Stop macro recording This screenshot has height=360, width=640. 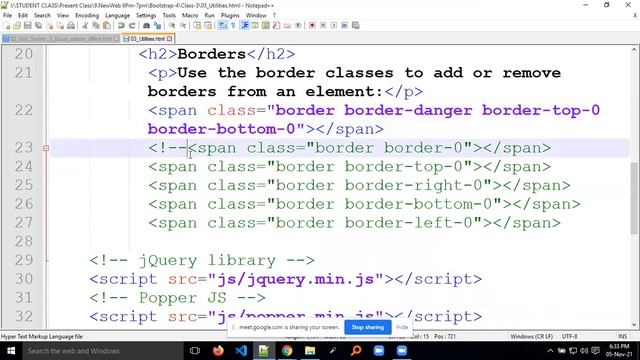tap(323, 25)
